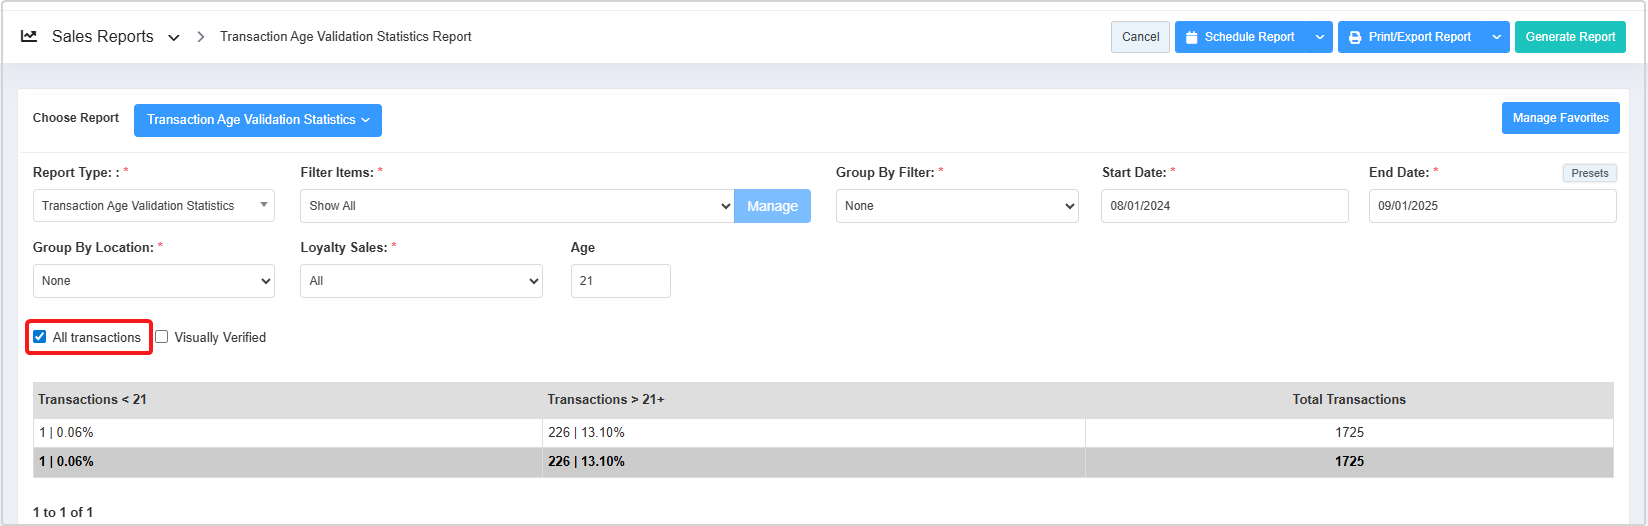
Task: Open the Schedule Report dropdown arrow
Action: click(x=1320, y=38)
